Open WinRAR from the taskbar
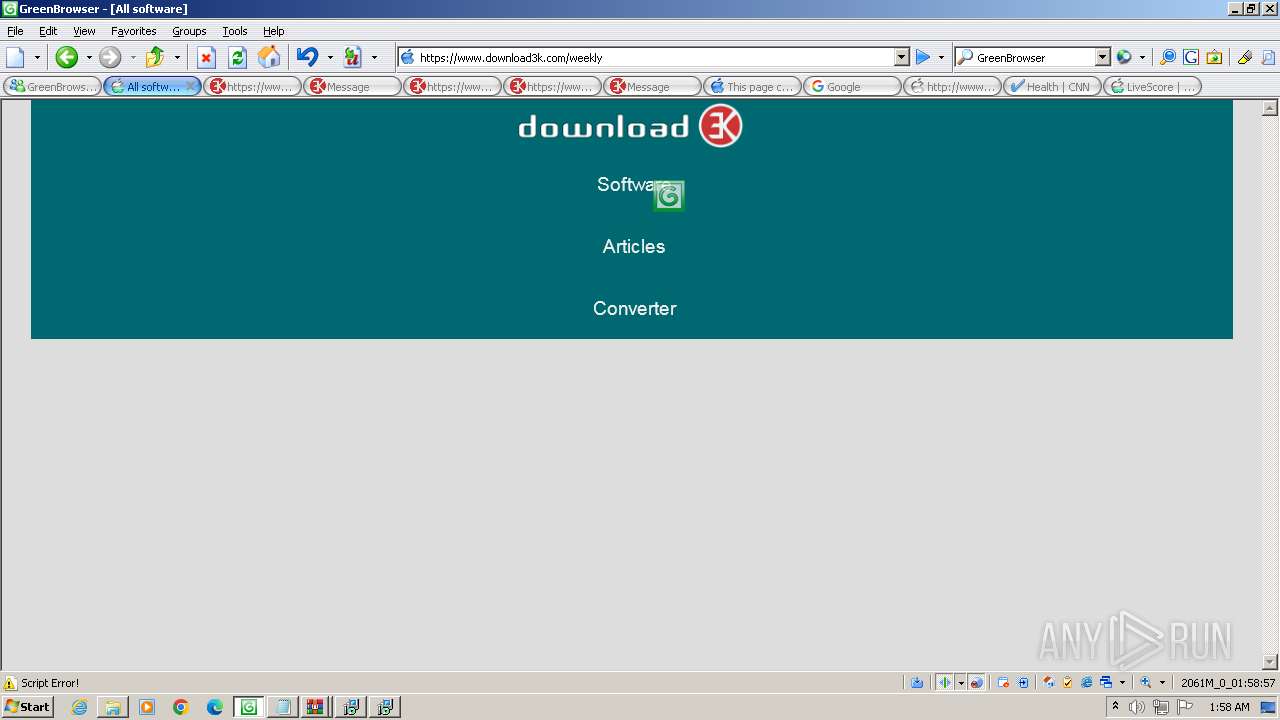This screenshot has height=720, width=1280. [316, 707]
